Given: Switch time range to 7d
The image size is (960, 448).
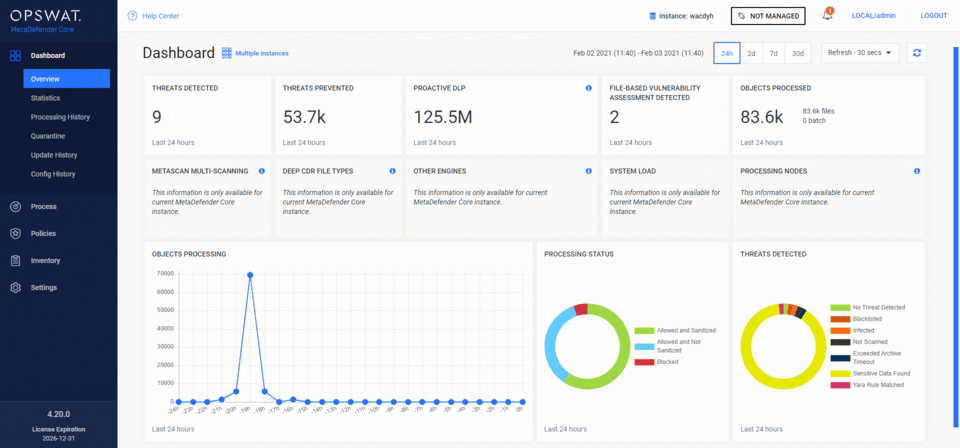Looking at the screenshot, I should pos(774,53).
